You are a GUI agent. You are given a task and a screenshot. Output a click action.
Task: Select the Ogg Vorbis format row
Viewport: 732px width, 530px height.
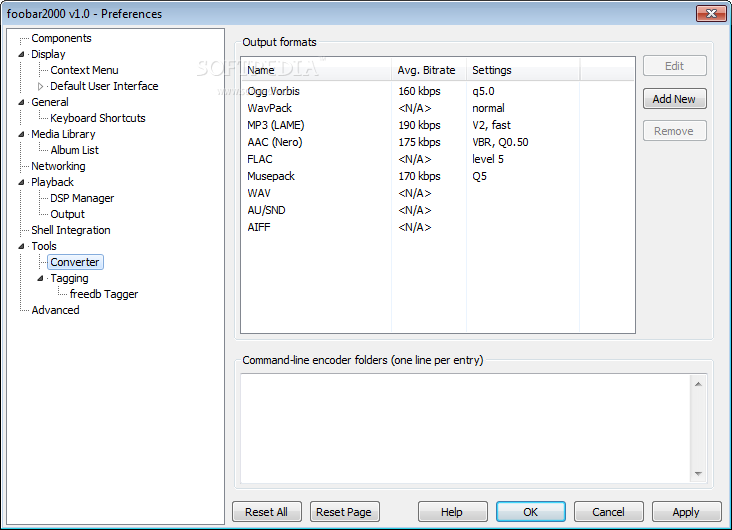point(438,91)
